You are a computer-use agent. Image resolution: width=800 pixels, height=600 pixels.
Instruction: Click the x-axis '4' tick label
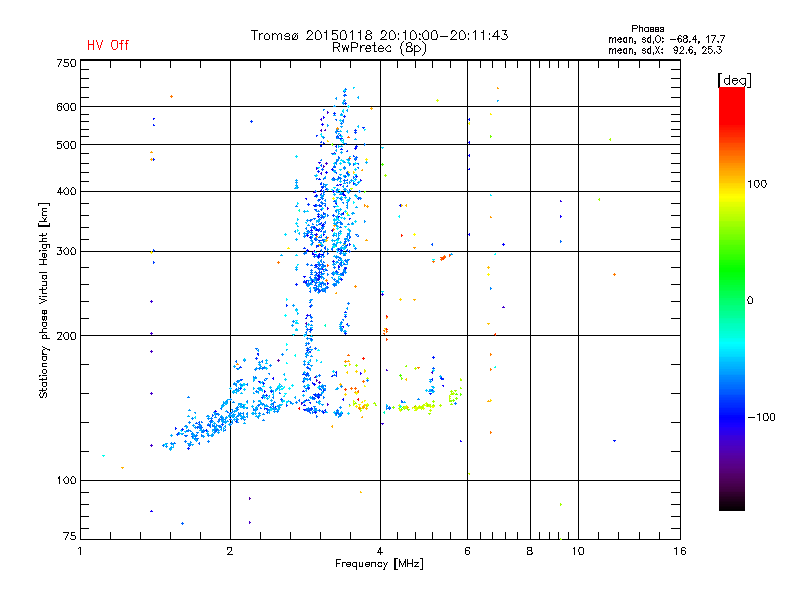(x=380, y=551)
